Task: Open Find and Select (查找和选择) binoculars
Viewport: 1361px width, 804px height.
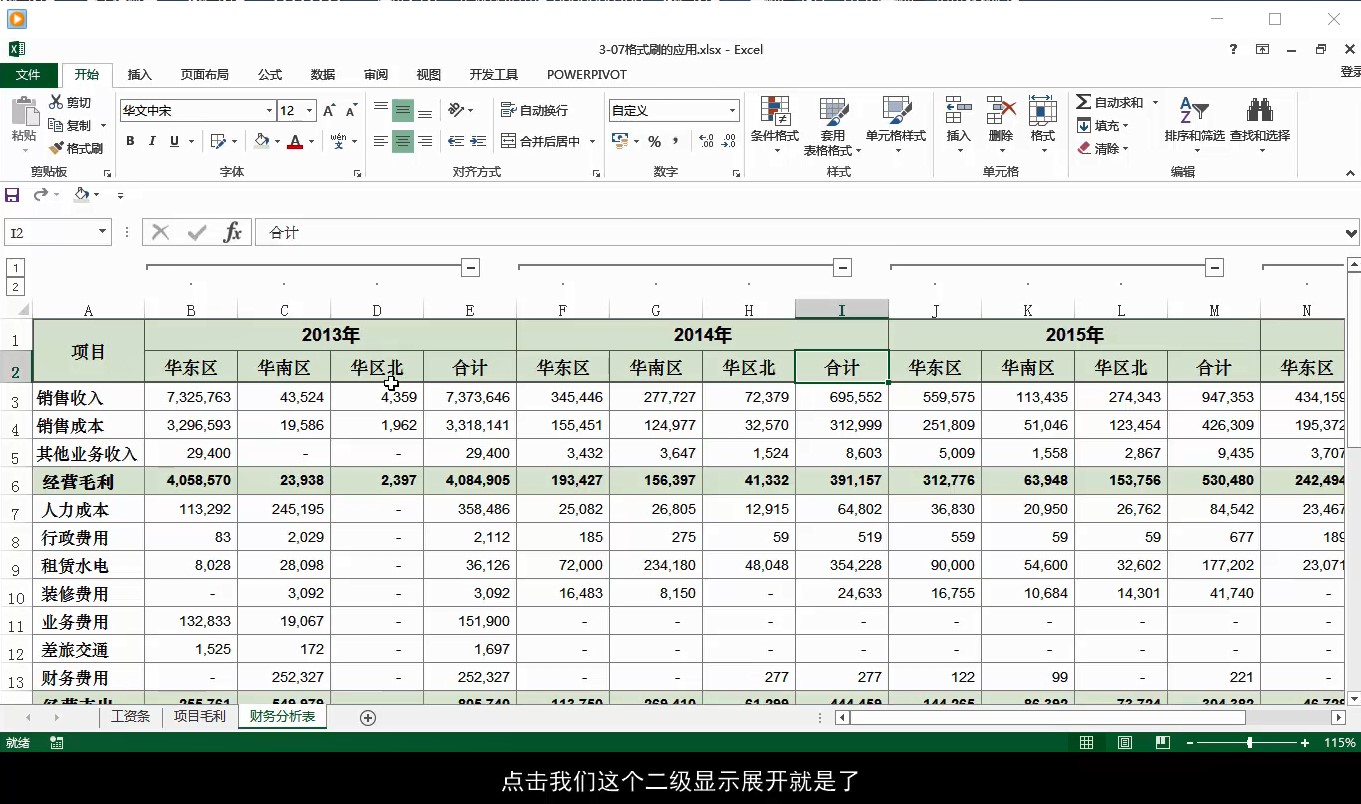Action: click(1259, 125)
